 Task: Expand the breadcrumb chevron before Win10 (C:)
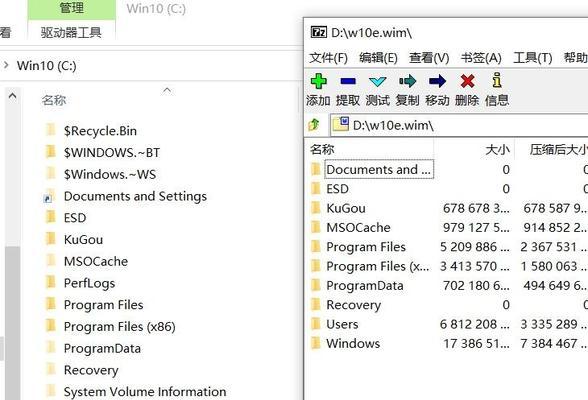click(6, 65)
